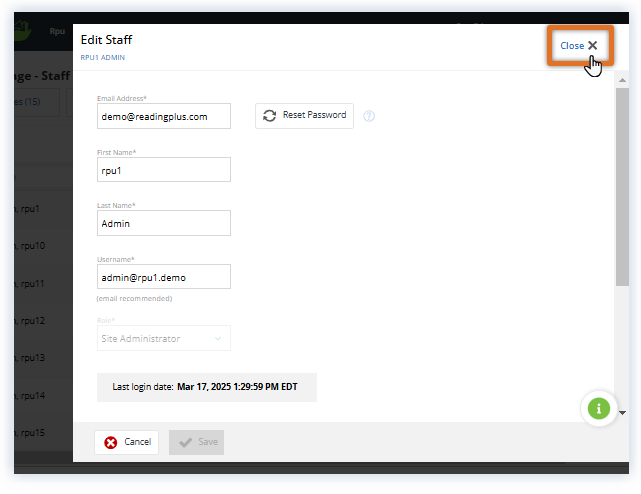Select the rpu10 row in background staff list
Screen dimensions: 641x494
(x=43, y=246)
